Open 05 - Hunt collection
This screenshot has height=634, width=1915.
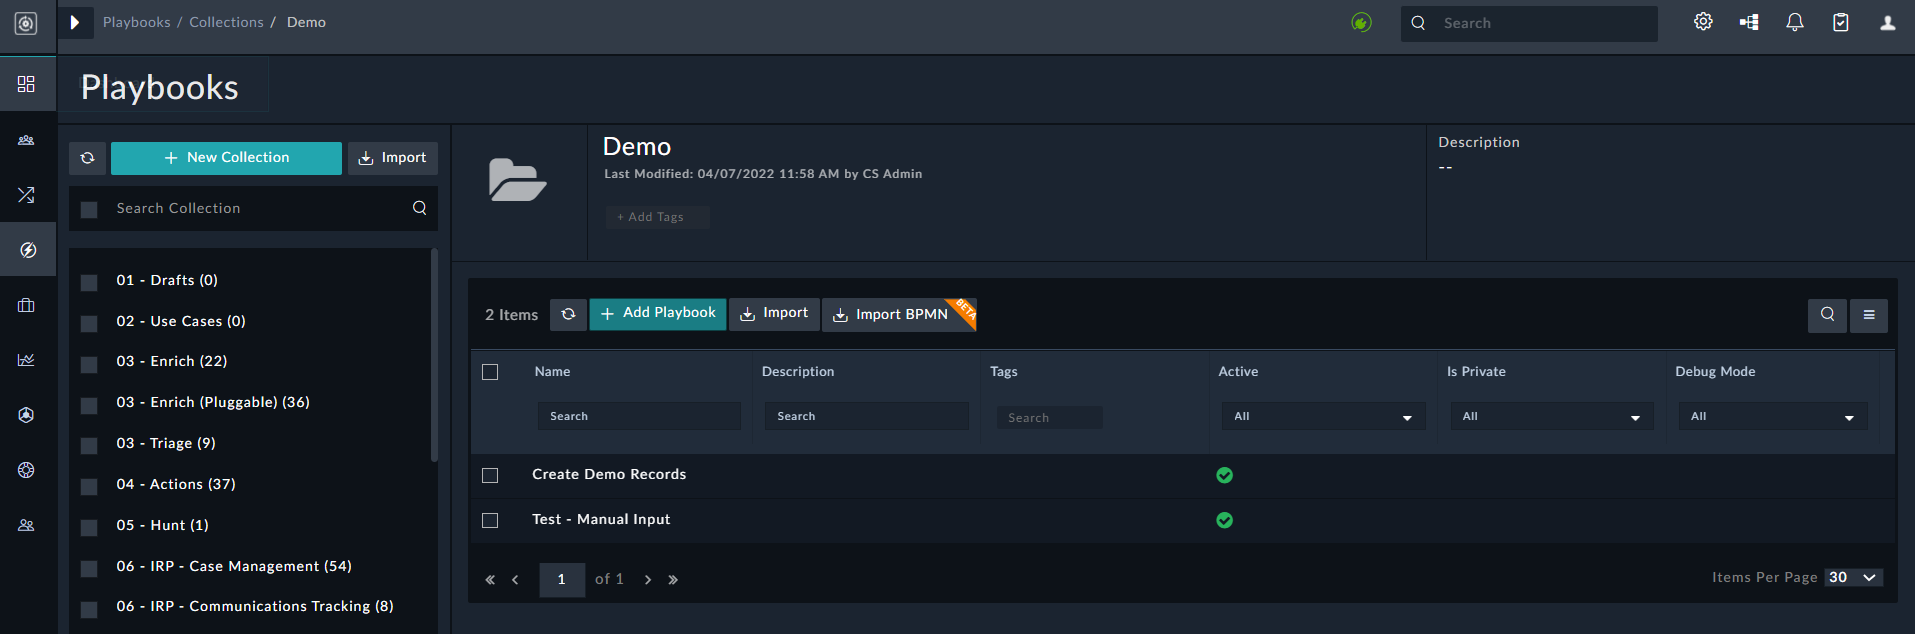pyautogui.click(x=162, y=525)
